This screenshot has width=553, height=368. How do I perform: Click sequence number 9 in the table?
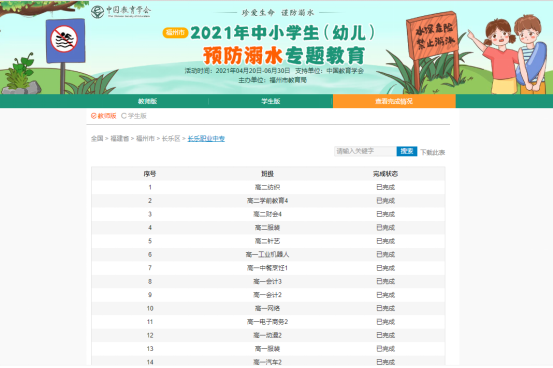pyautogui.click(x=150, y=295)
